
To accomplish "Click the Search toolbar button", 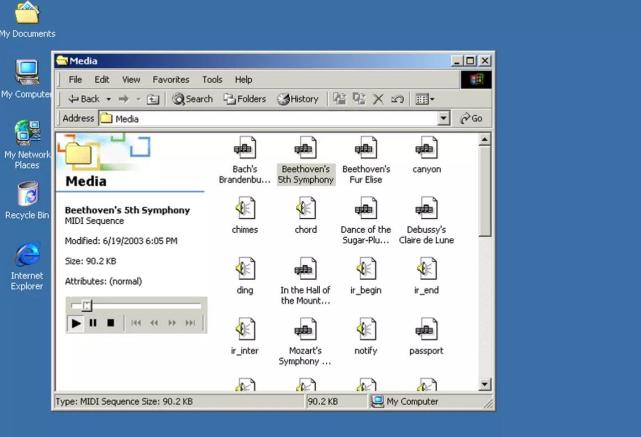I will (192, 99).
